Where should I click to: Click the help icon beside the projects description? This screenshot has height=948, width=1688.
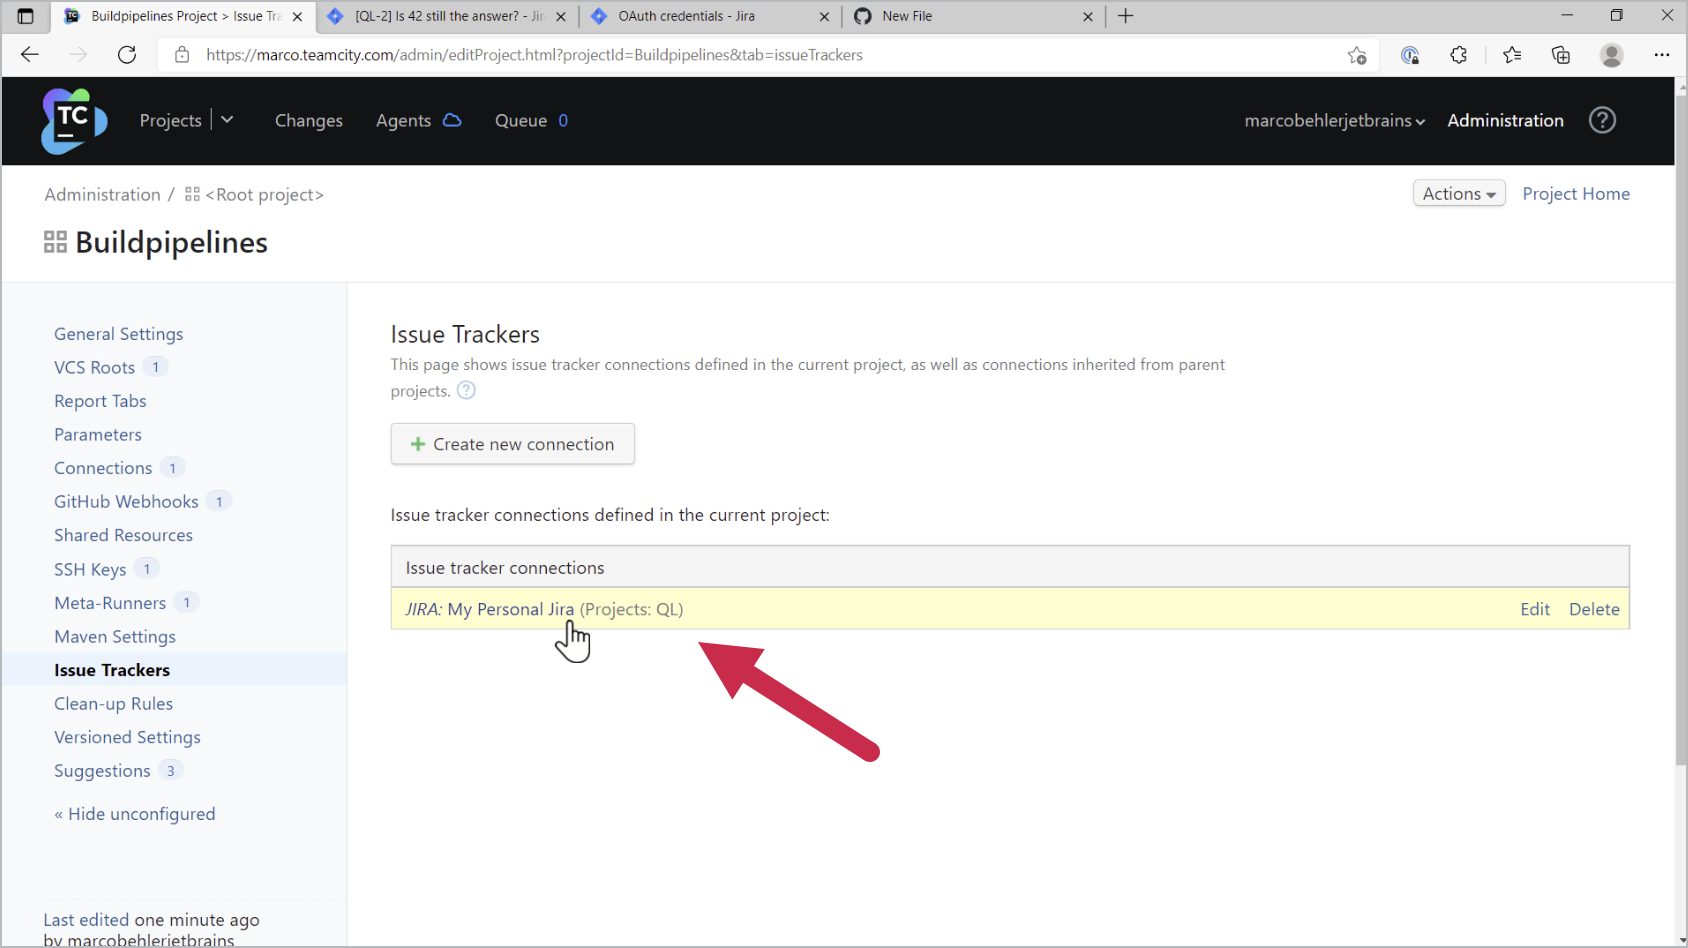(x=466, y=390)
